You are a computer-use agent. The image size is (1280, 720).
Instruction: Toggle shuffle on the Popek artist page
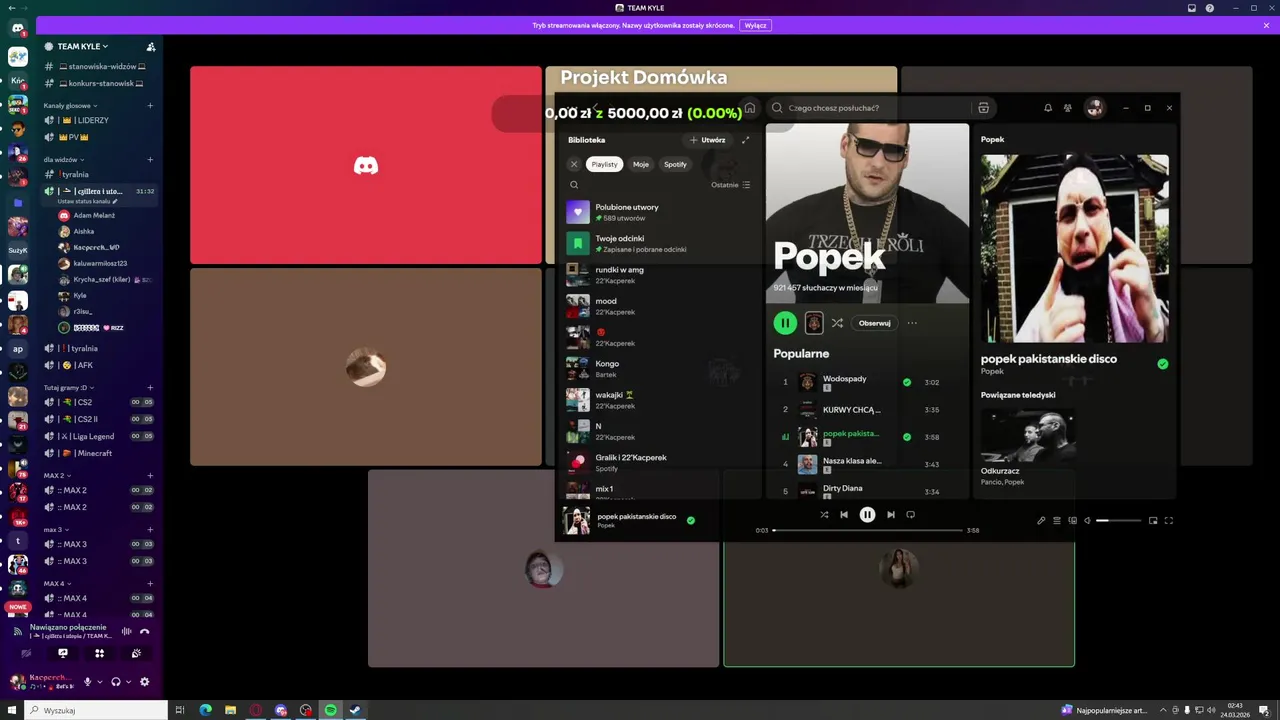(x=837, y=323)
